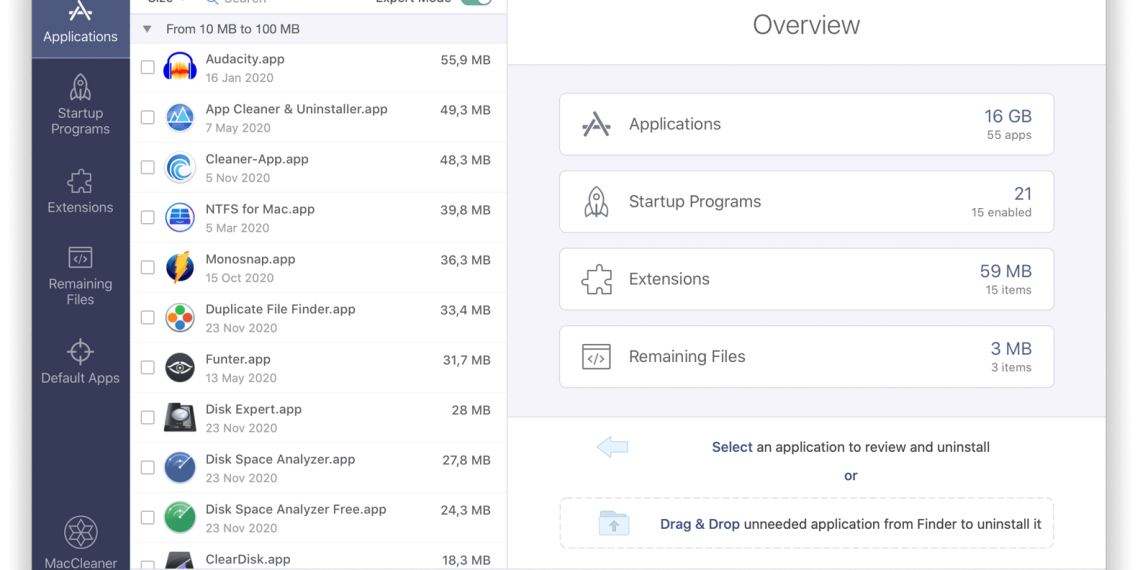
Task: Click the Drag & Drop uninstall area
Action: tap(806, 523)
